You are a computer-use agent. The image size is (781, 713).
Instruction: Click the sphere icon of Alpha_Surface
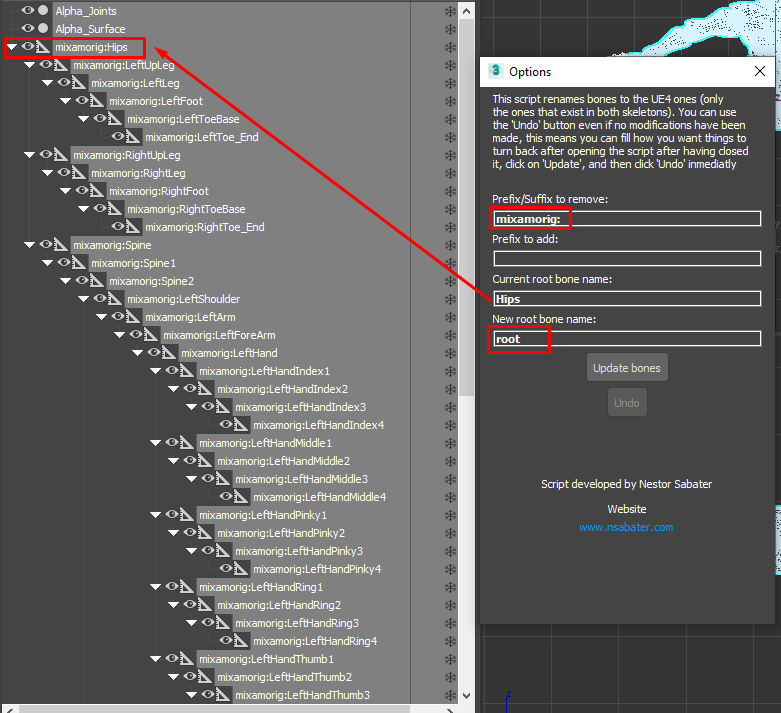[x=43, y=28]
